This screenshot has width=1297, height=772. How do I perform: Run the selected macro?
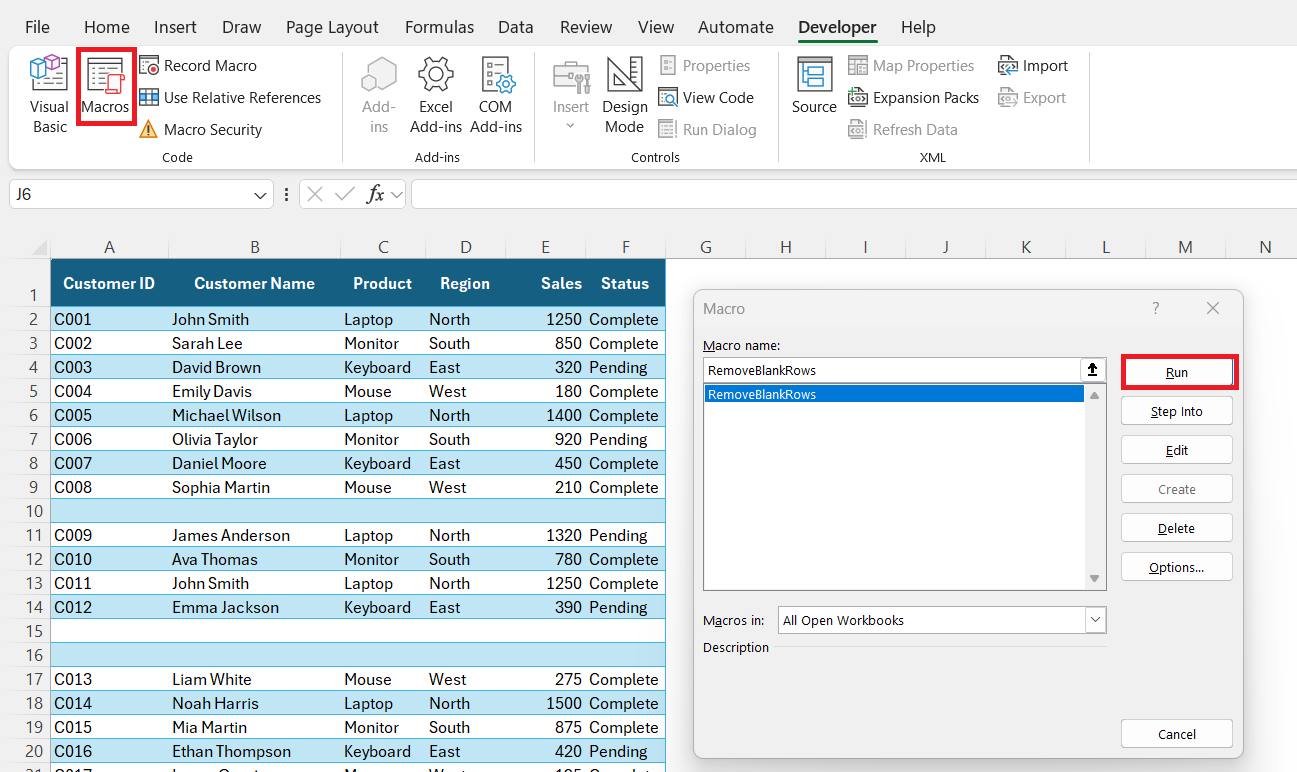coord(1177,372)
